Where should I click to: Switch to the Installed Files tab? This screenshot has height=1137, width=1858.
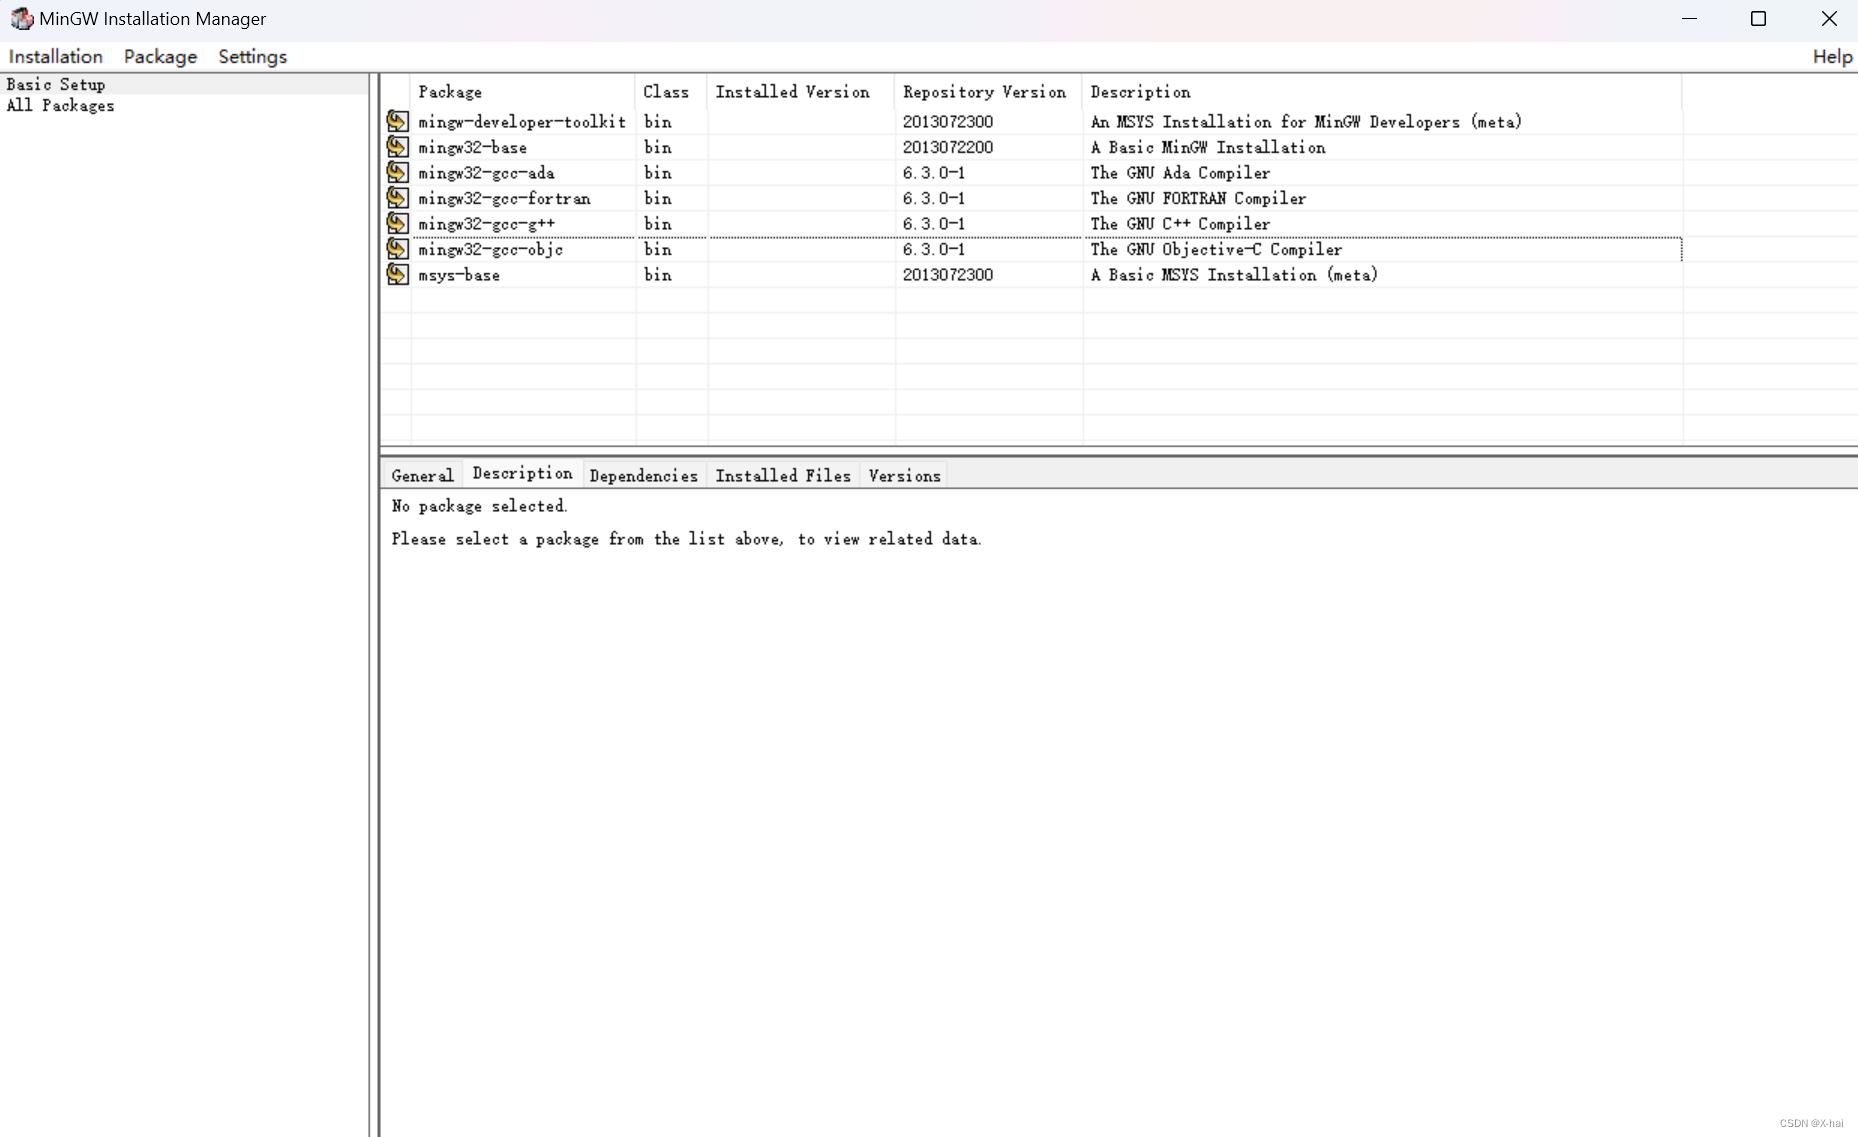(x=783, y=475)
